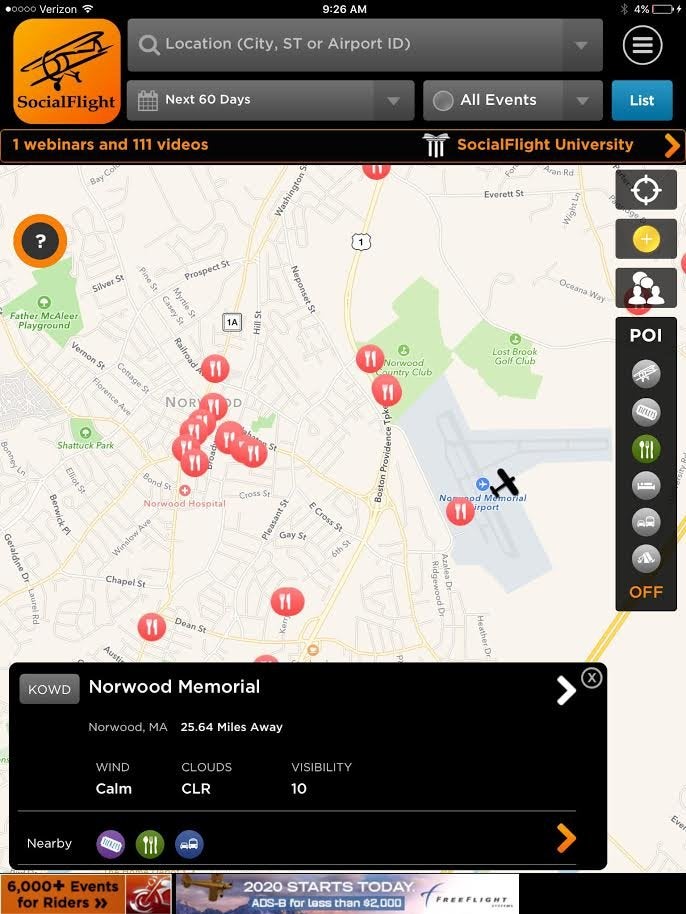This screenshot has height=914, width=686.
Task: Expand the location search dropdown arrow
Action: [581, 45]
